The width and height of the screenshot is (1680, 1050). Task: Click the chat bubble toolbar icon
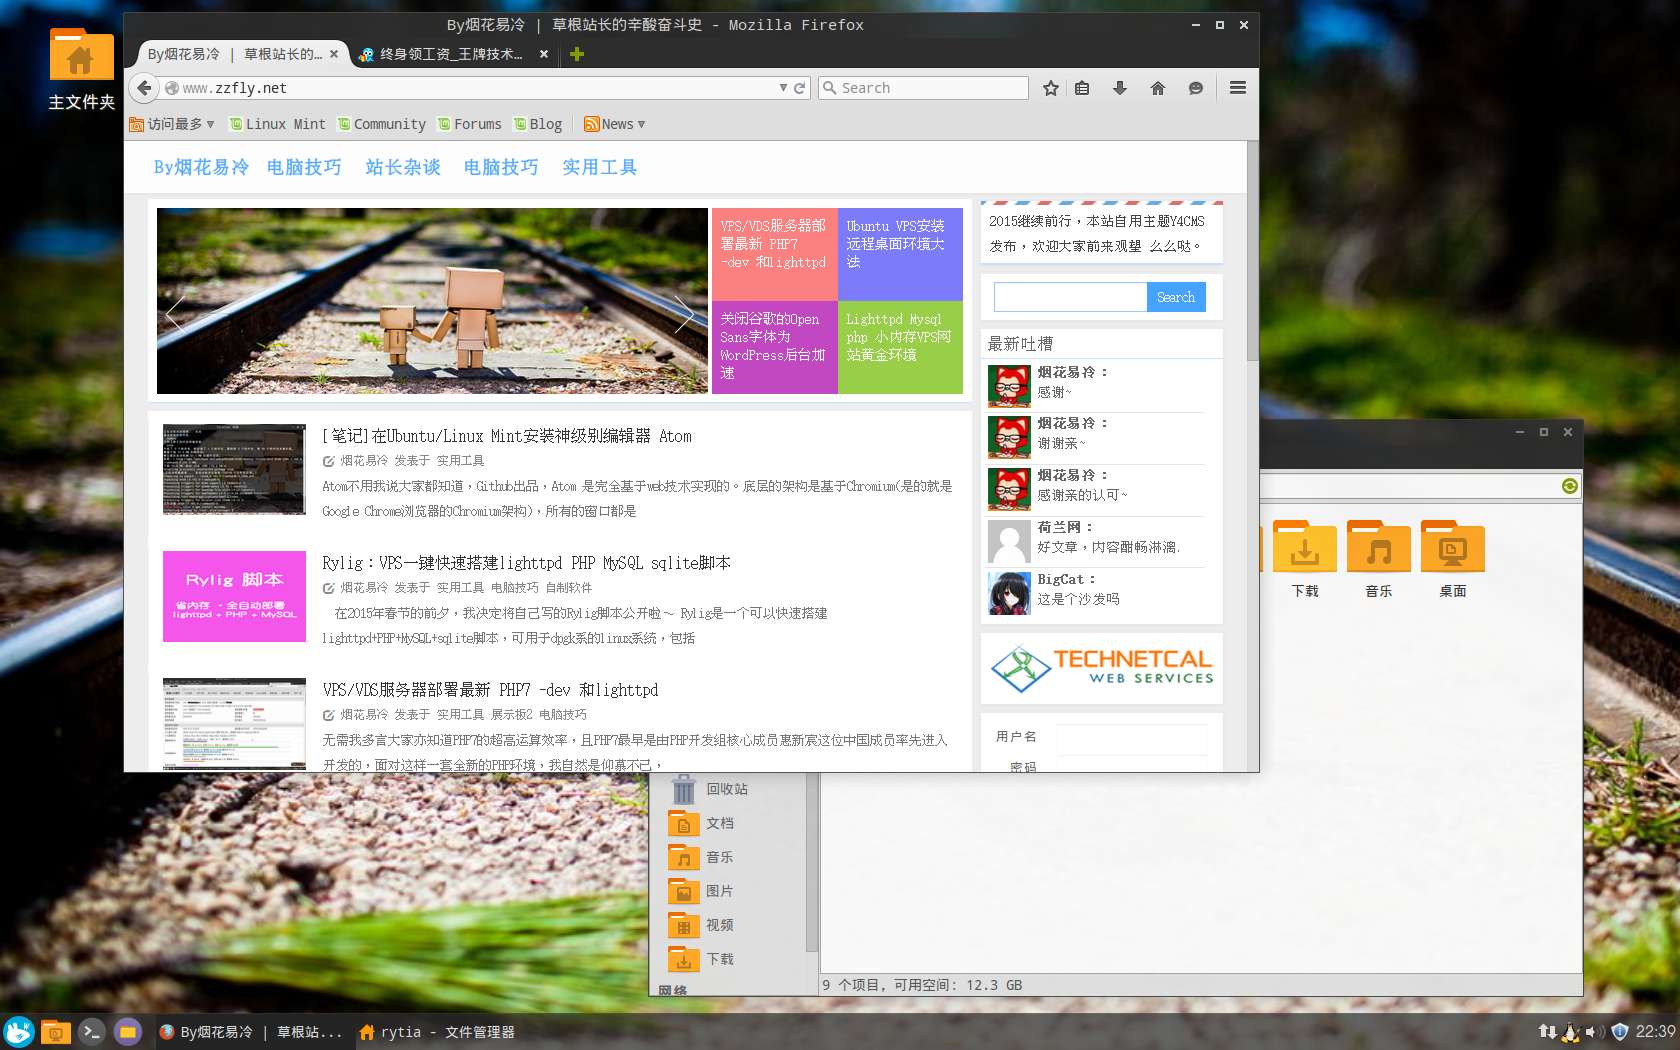[x=1196, y=88]
